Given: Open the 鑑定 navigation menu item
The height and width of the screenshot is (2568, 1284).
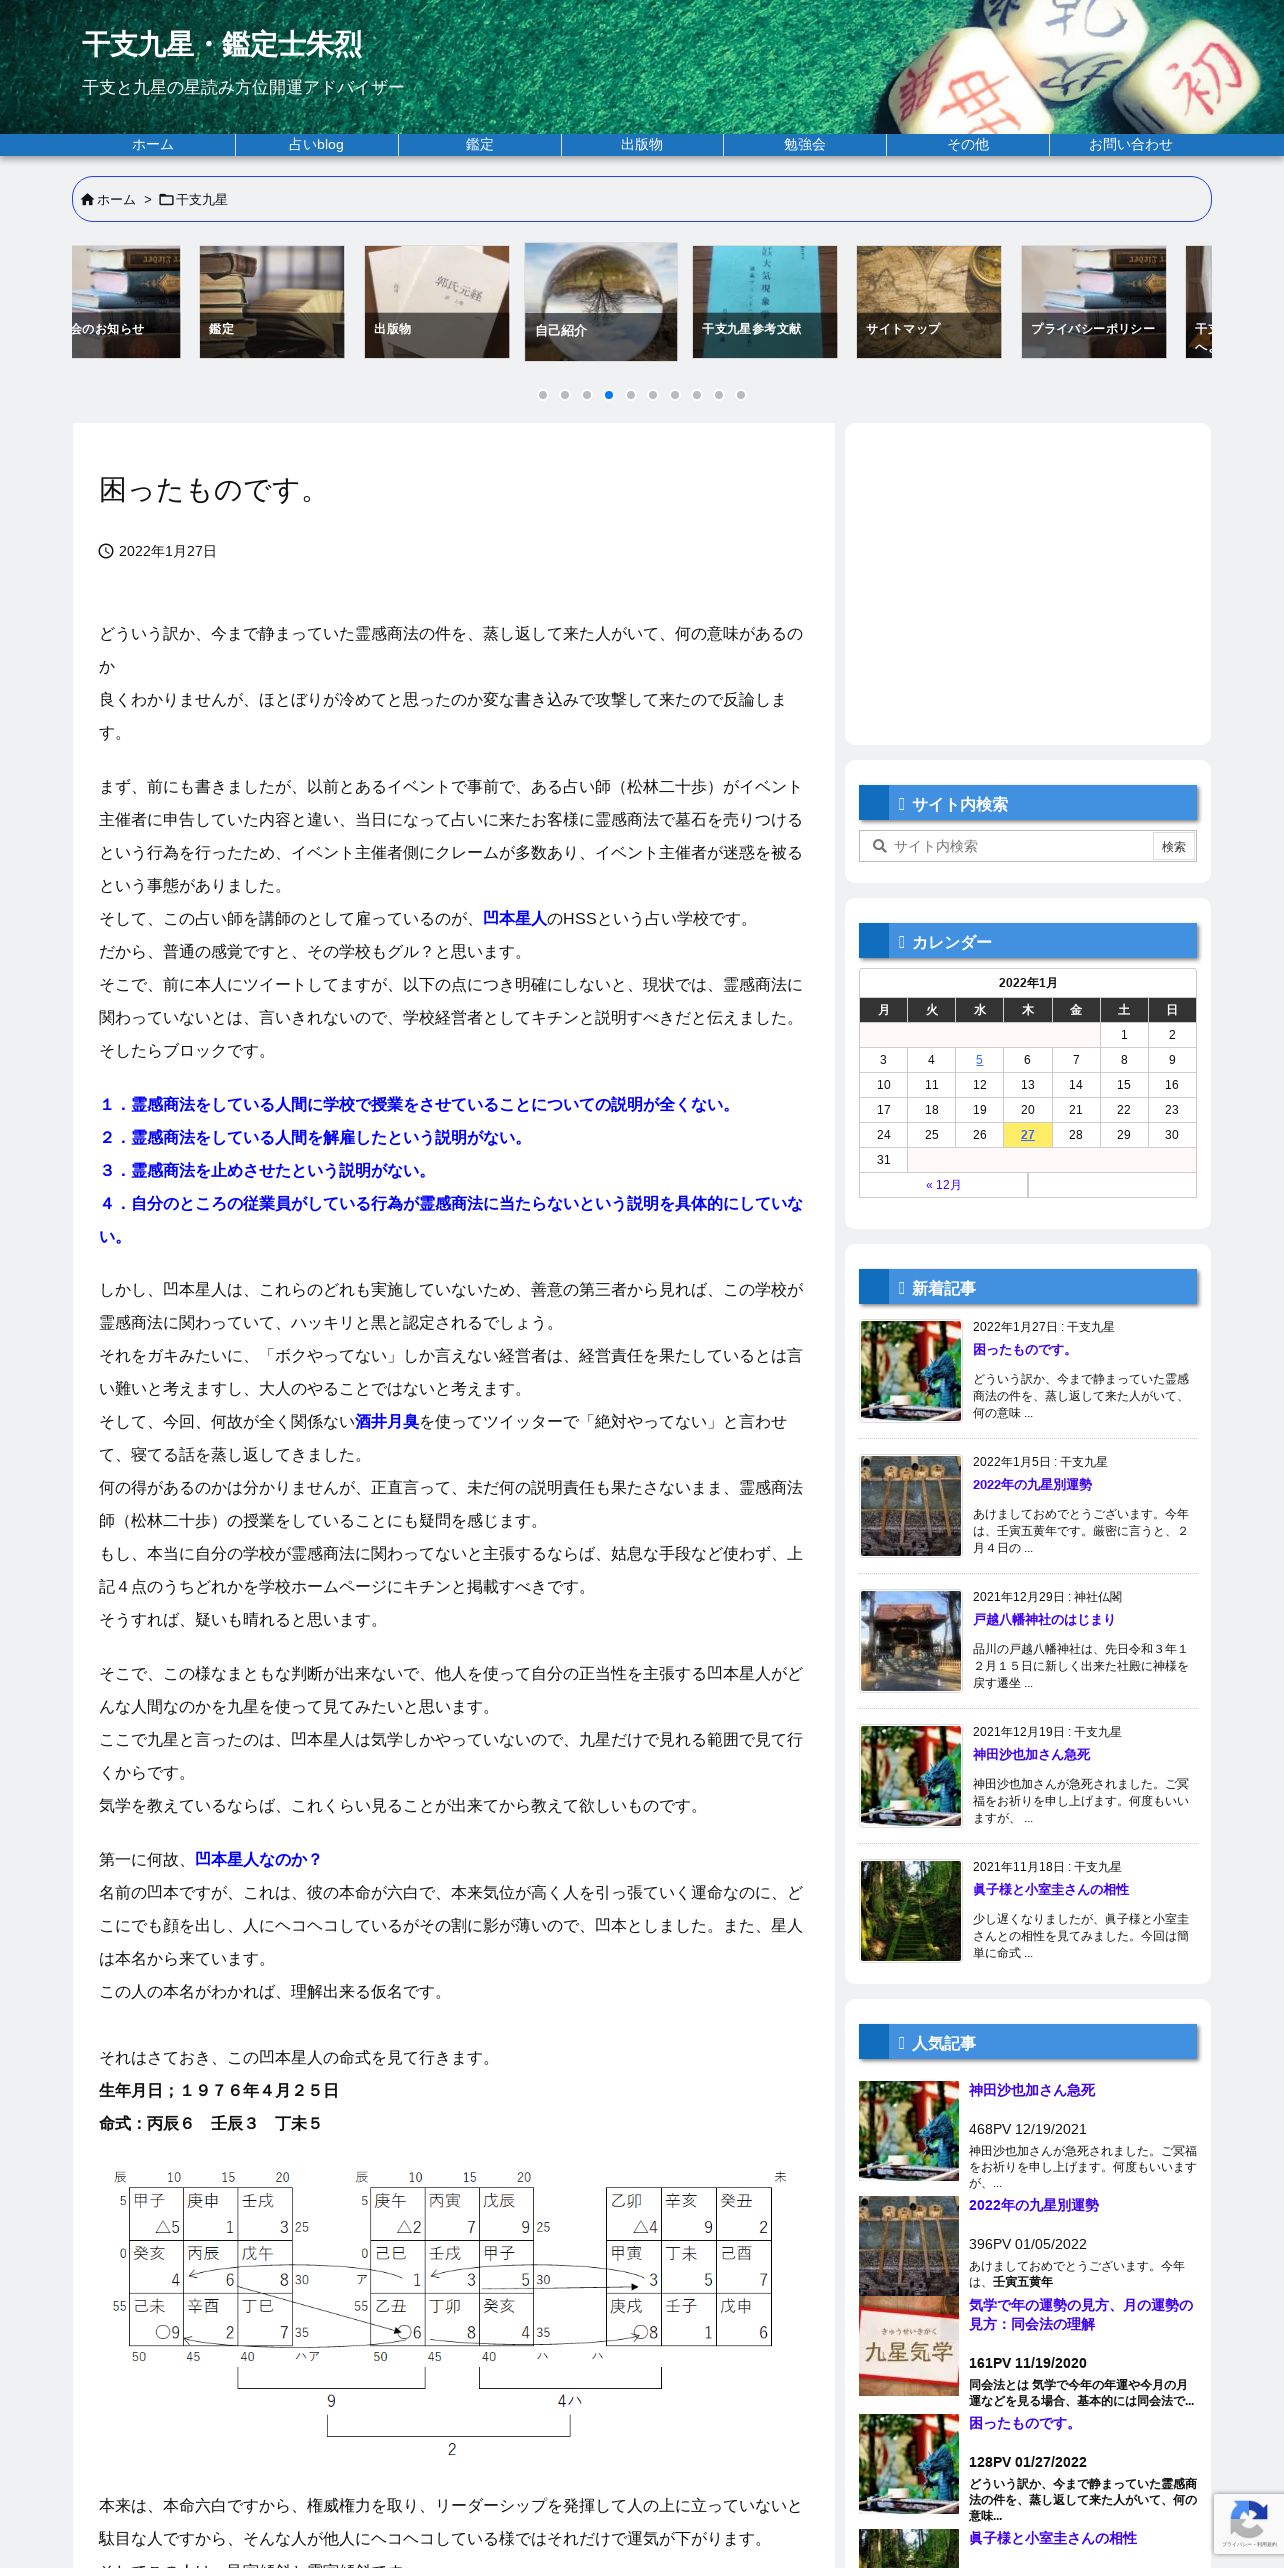Looking at the screenshot, I should (480, 145).
